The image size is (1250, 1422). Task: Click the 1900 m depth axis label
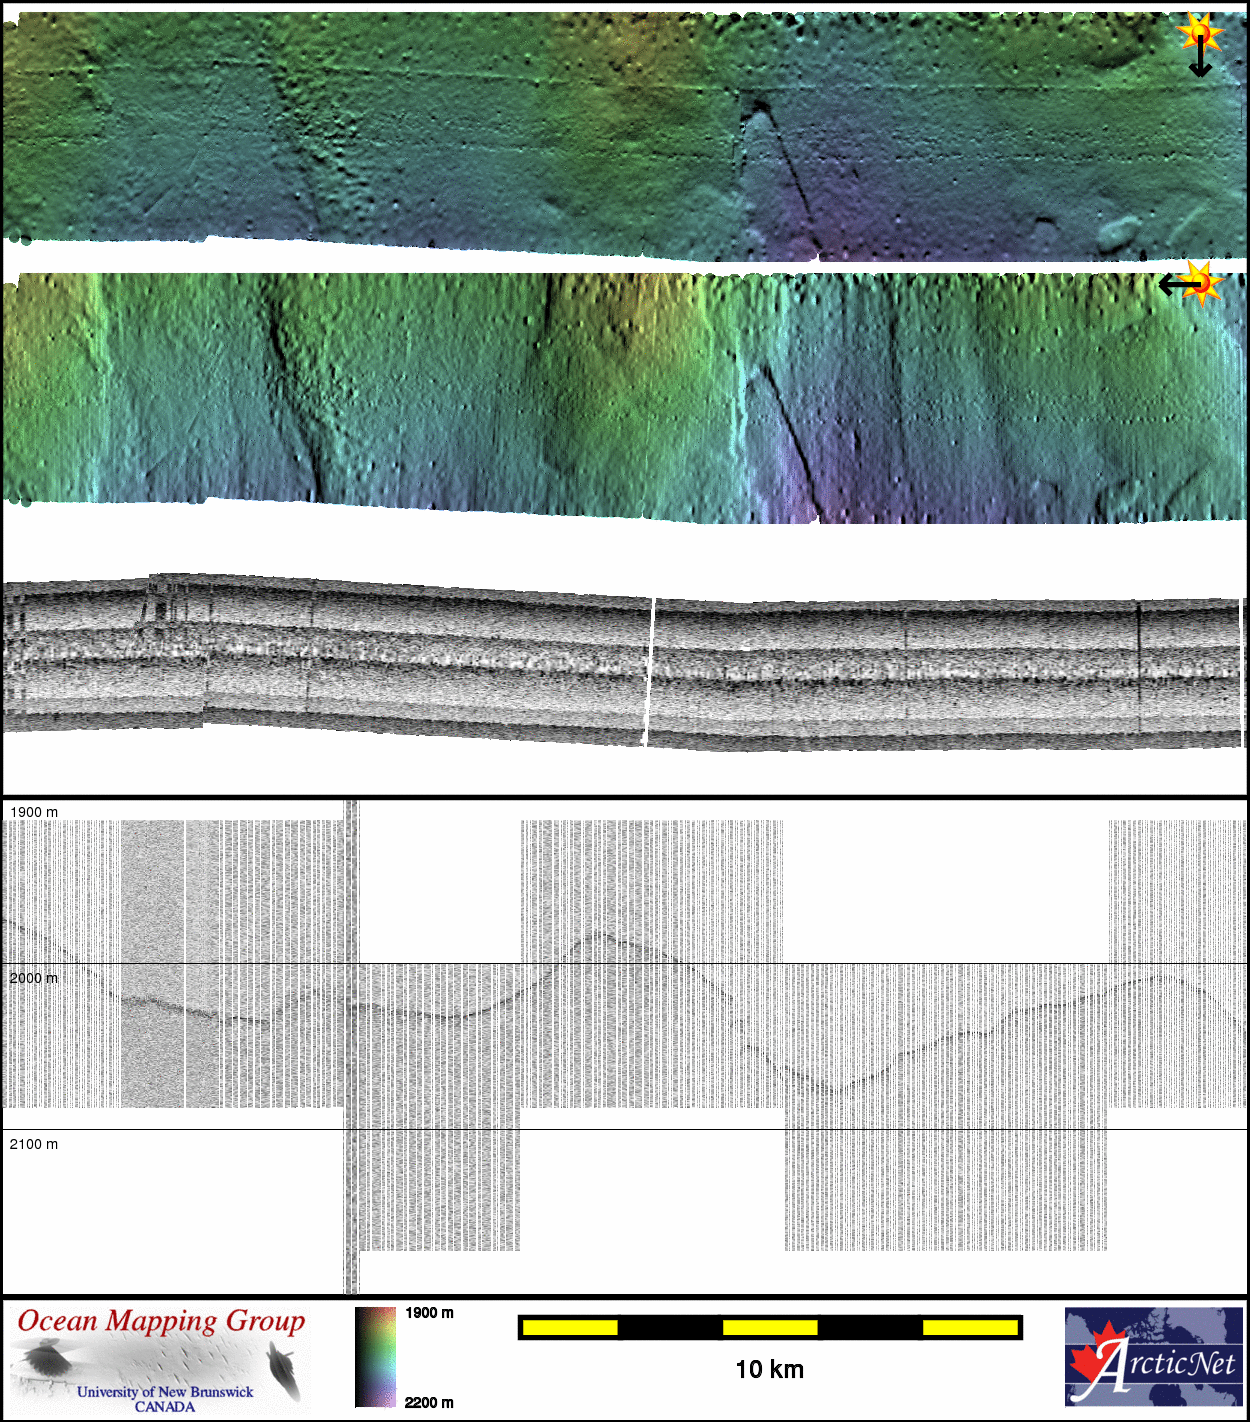click(34, 812)
